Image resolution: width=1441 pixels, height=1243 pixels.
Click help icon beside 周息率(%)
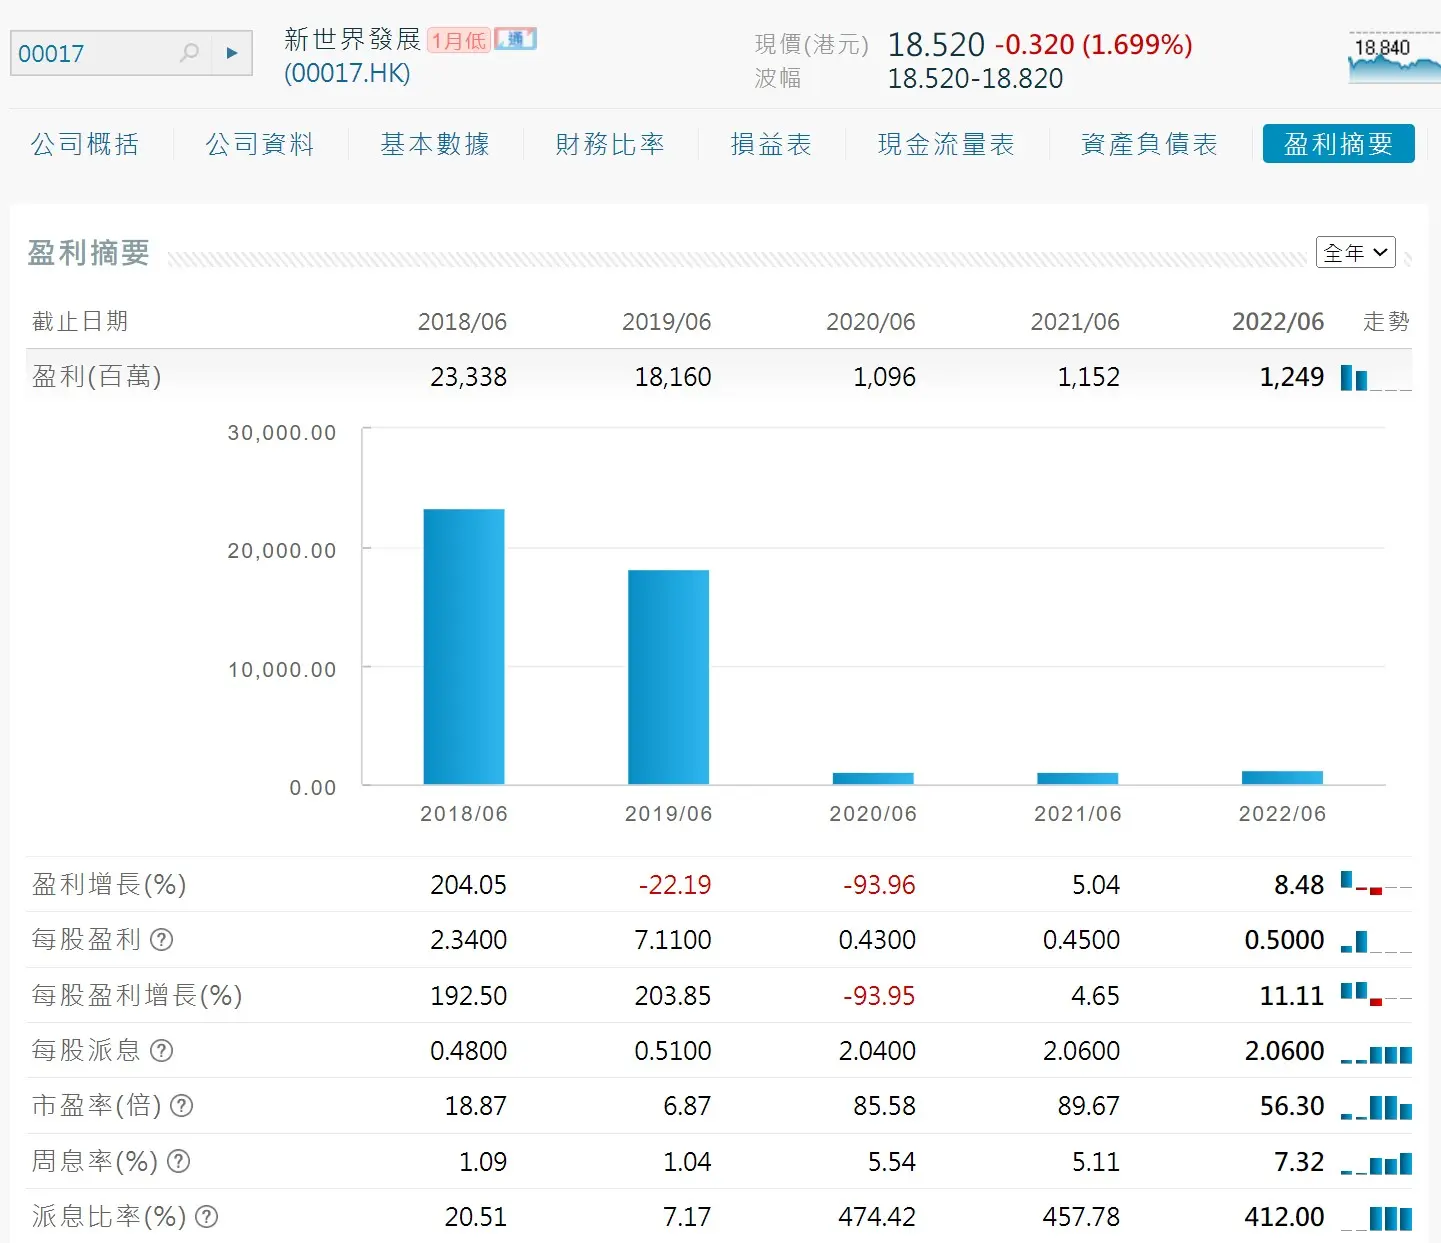coord(178,1161)
